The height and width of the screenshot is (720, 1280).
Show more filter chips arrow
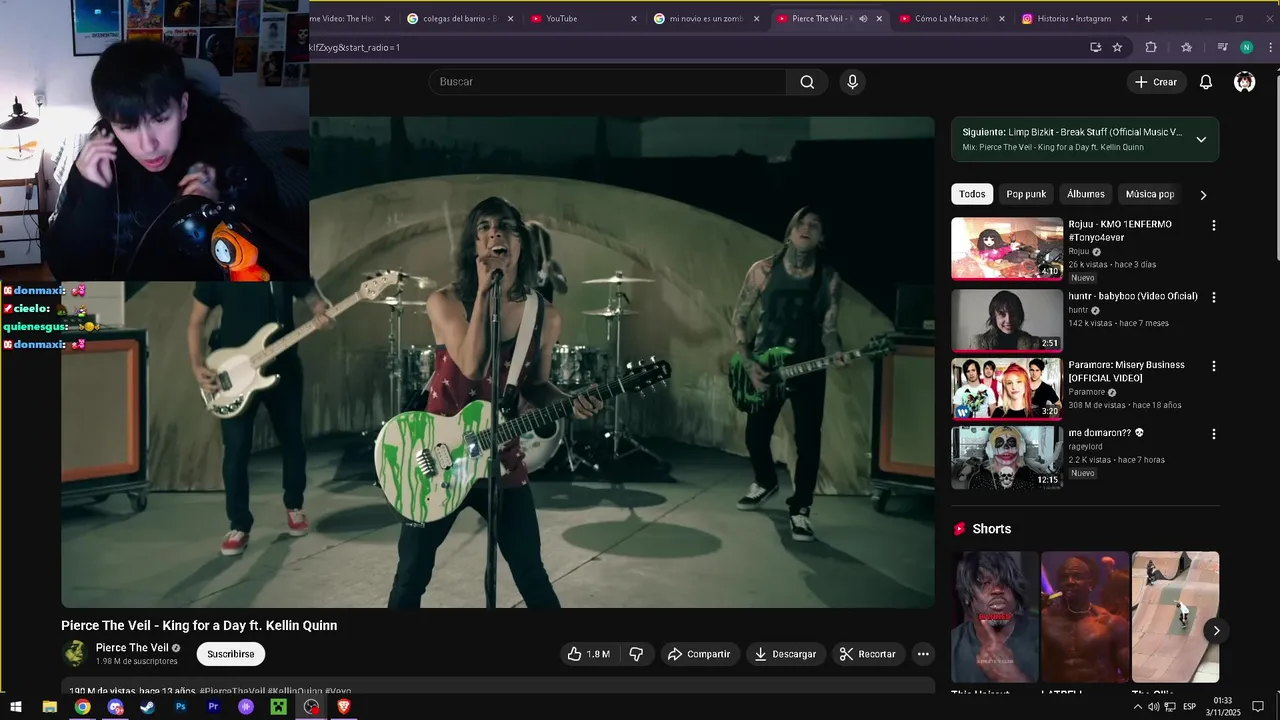1203,195
